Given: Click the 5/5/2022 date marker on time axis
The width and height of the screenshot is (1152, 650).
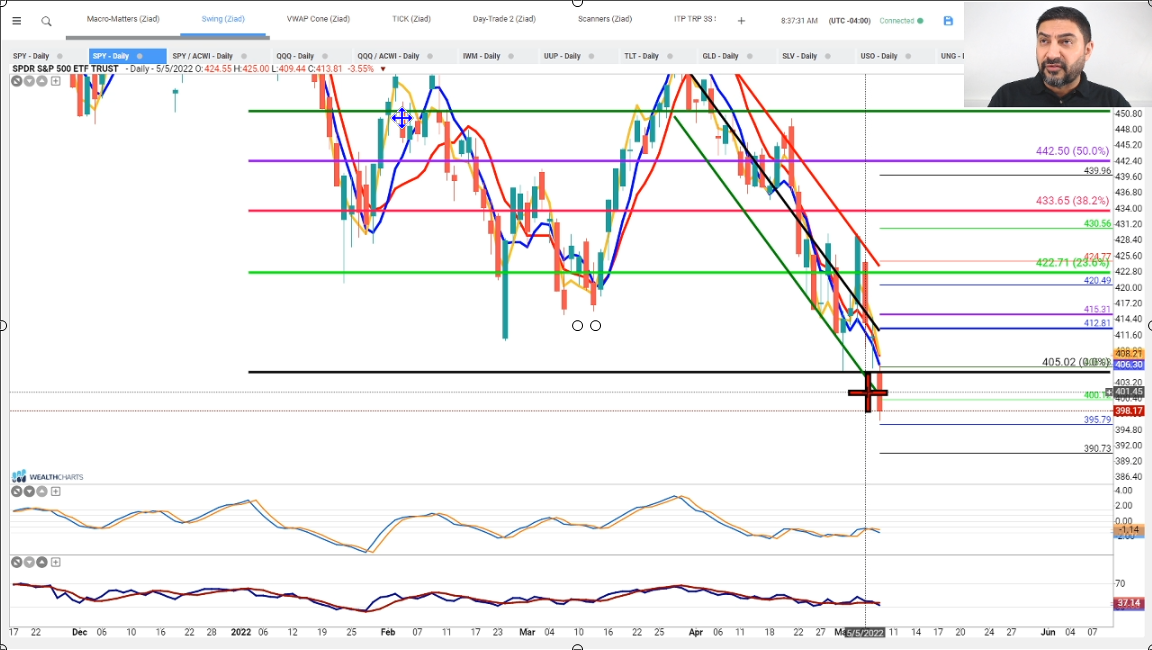Looking at the screenshot, I should click(865, 632).
